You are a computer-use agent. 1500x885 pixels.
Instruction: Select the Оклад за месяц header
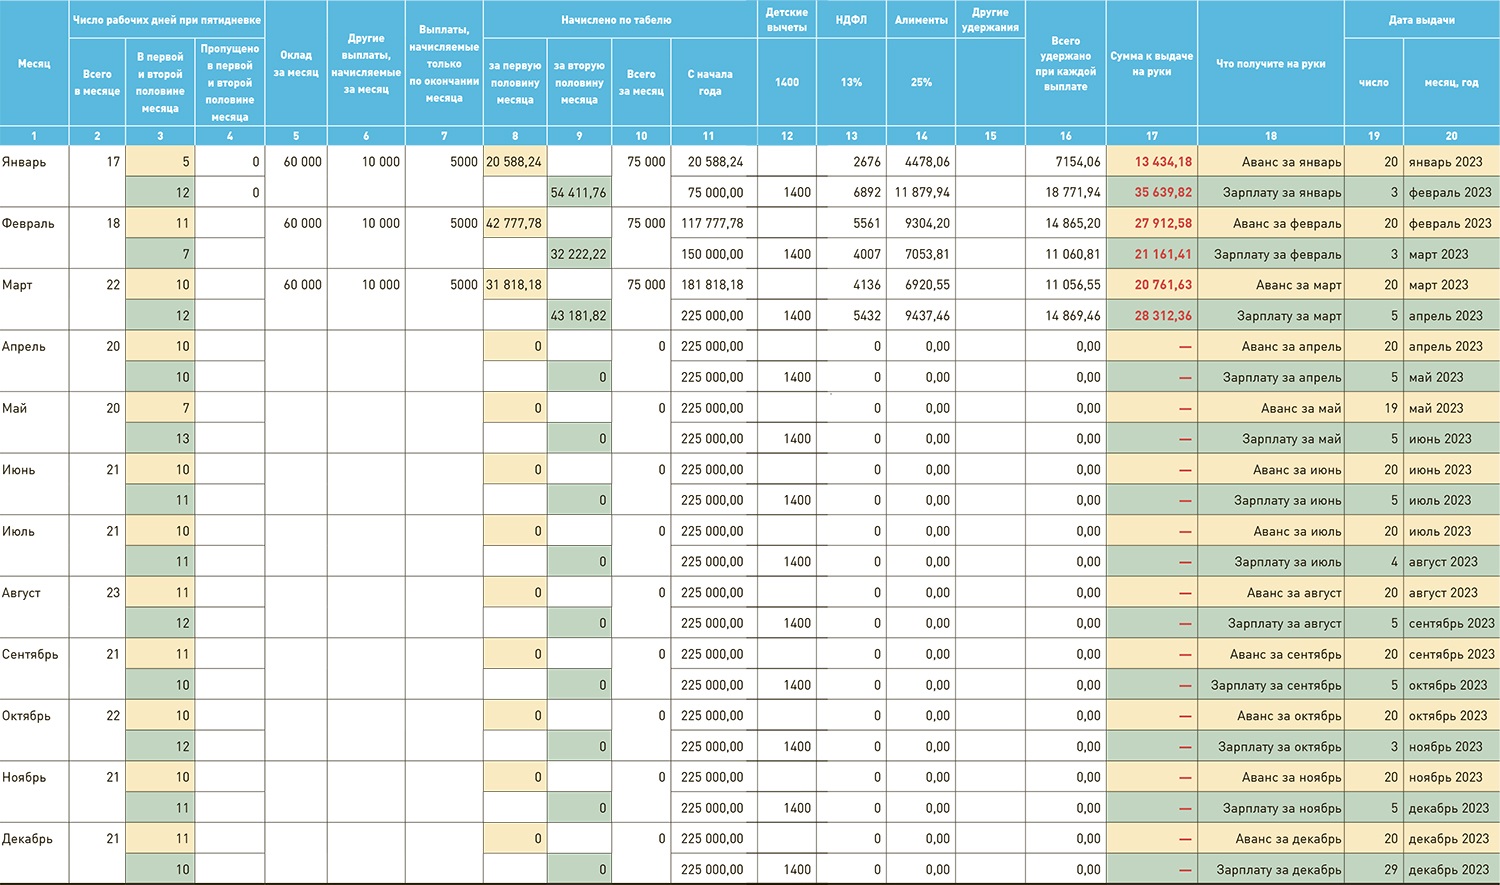[x=296, y=64]
